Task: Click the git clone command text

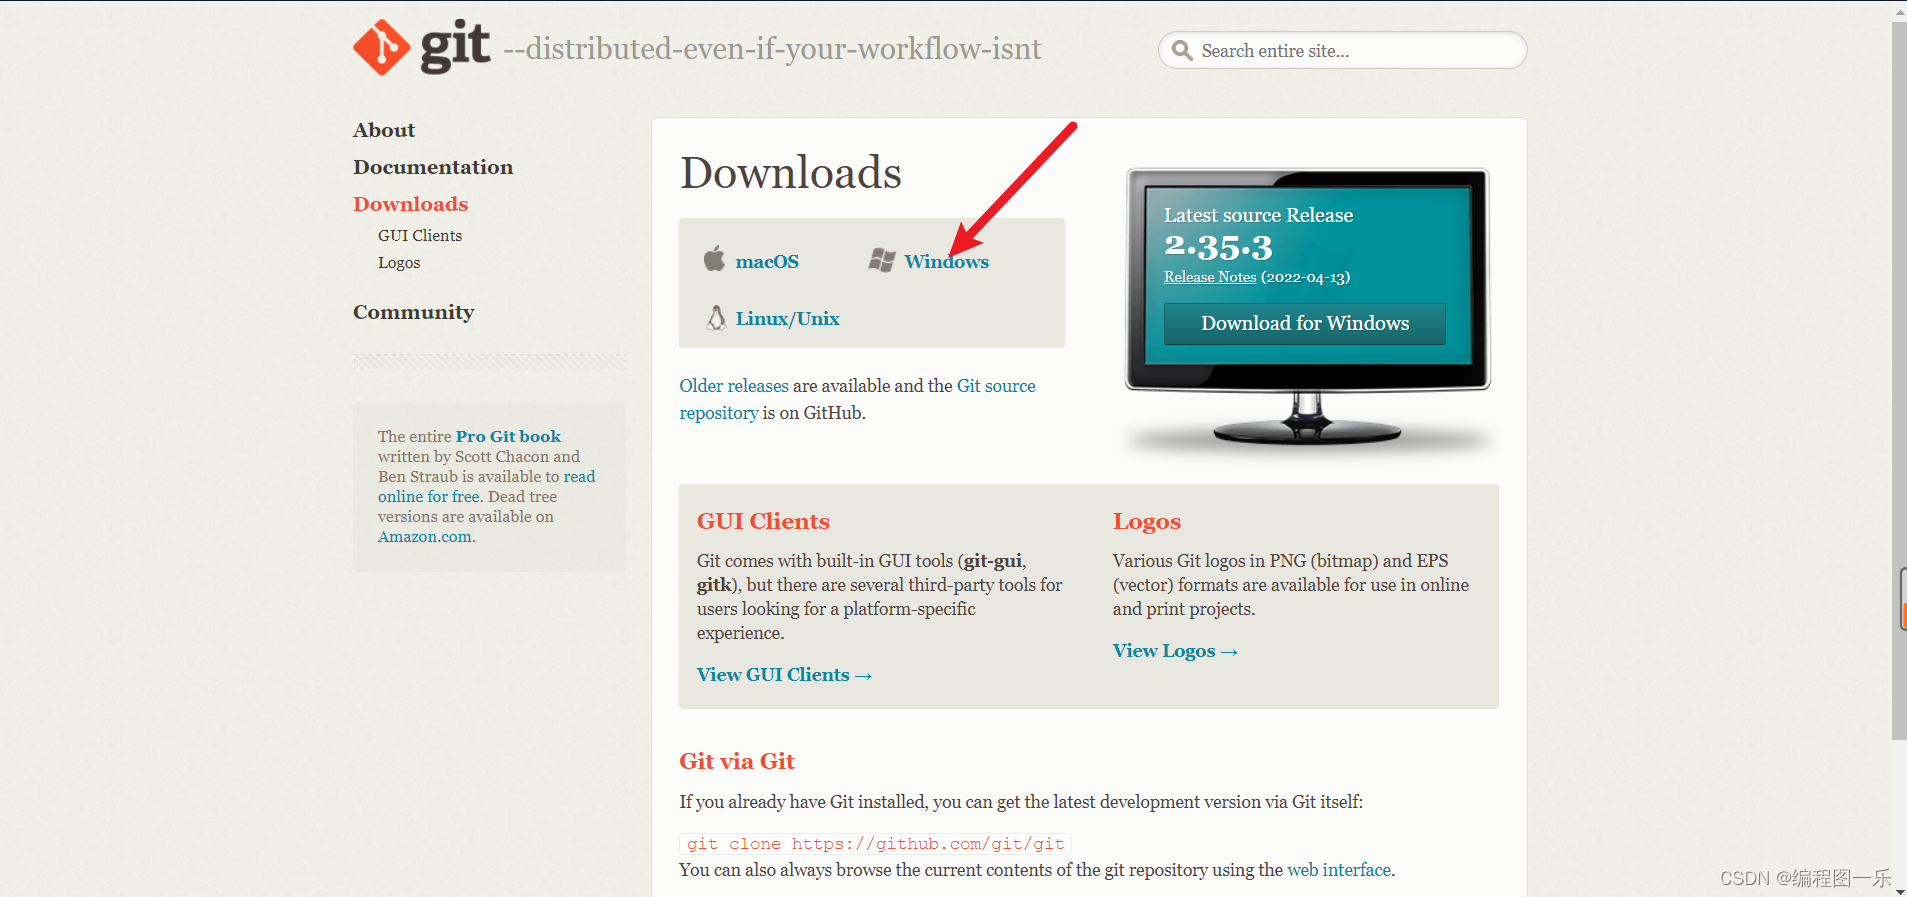Action: (875, 844)
